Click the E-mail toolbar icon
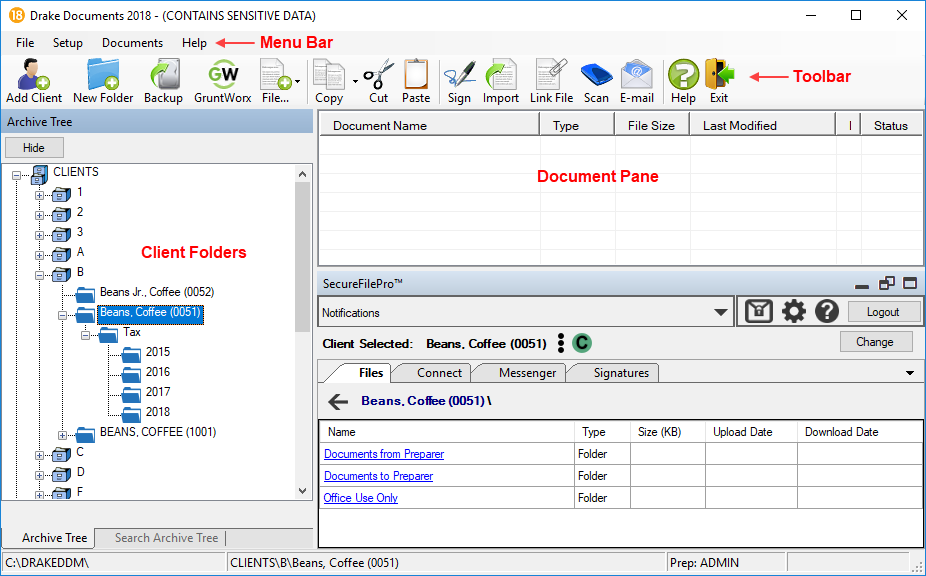926x576 pixels. (x=637, y=82)
